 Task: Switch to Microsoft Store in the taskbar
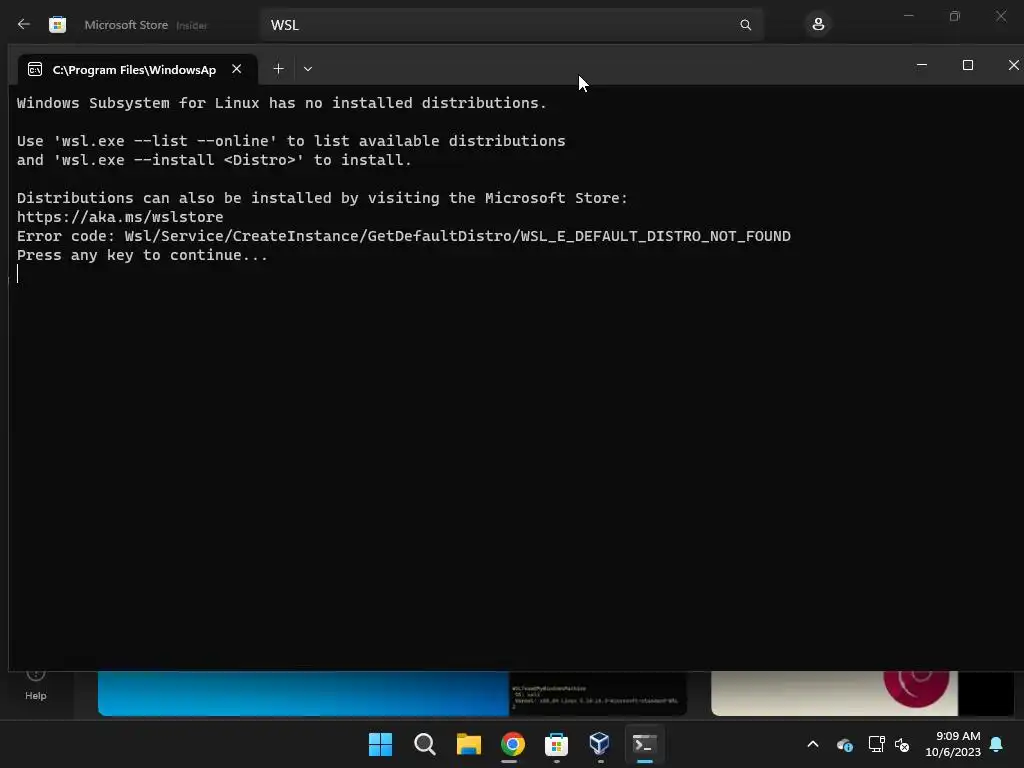(x=556, y=744)
